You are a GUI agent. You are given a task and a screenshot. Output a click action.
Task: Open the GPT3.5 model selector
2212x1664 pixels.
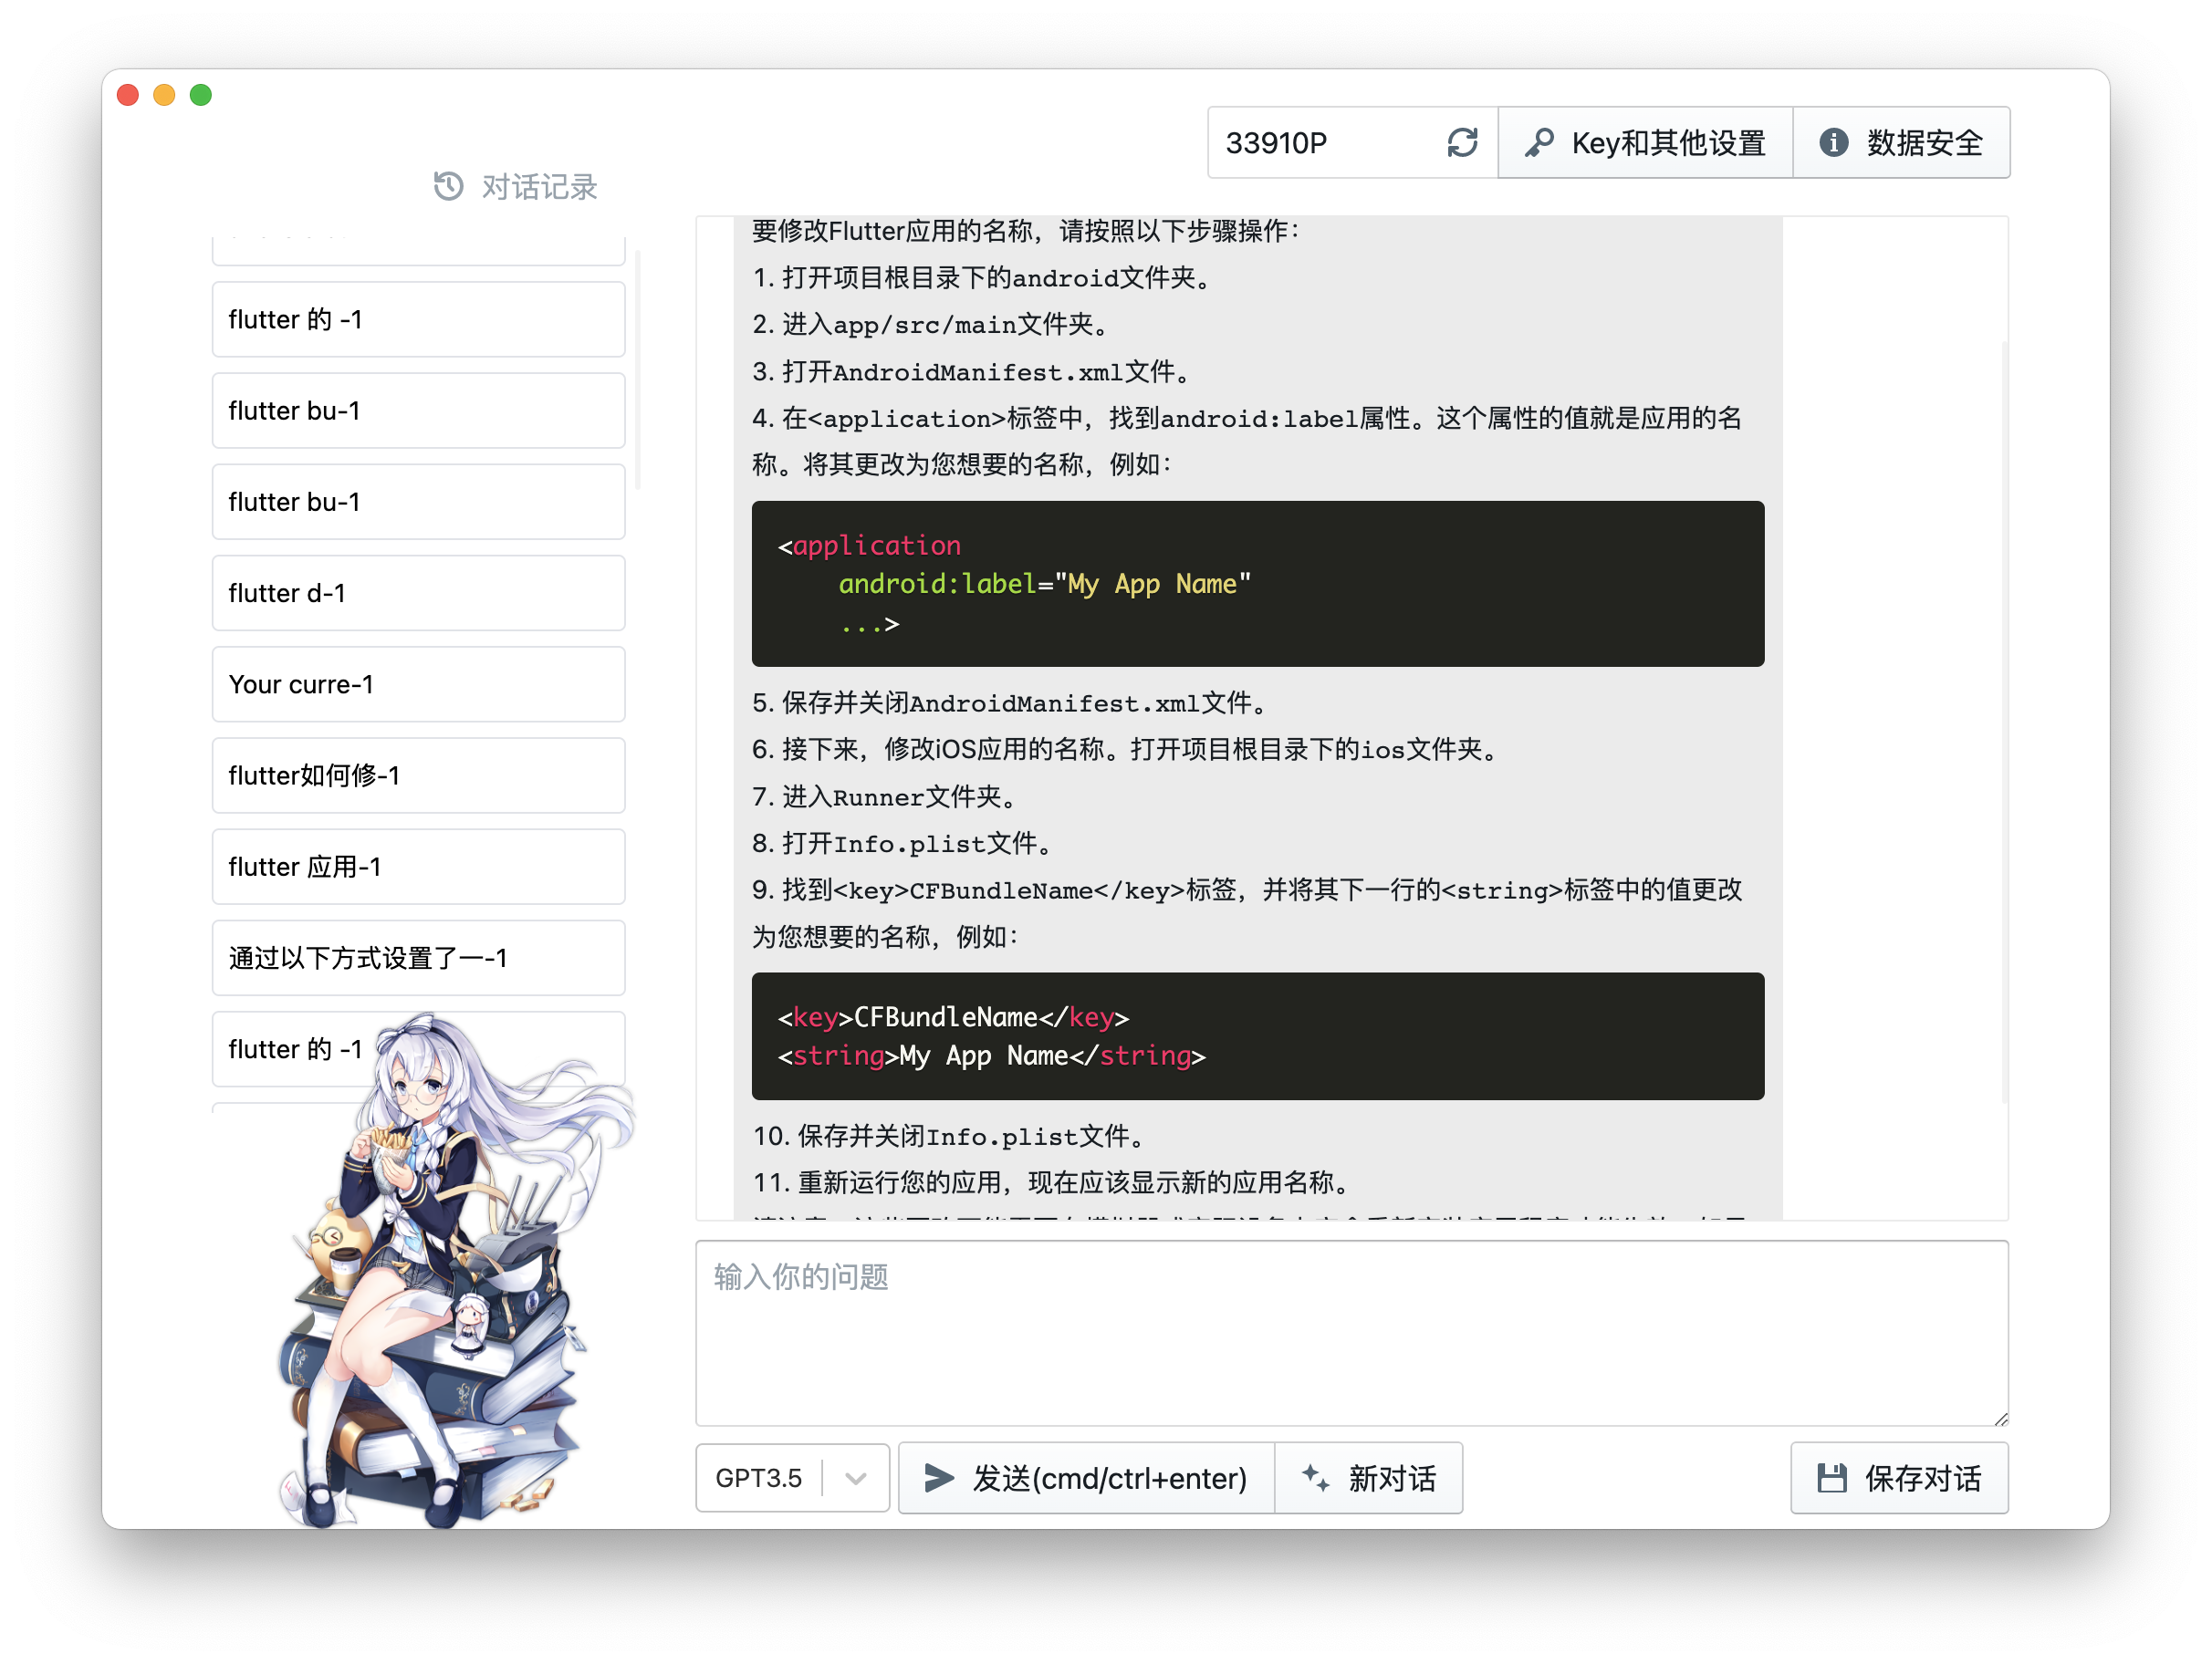pos(760,1477)
